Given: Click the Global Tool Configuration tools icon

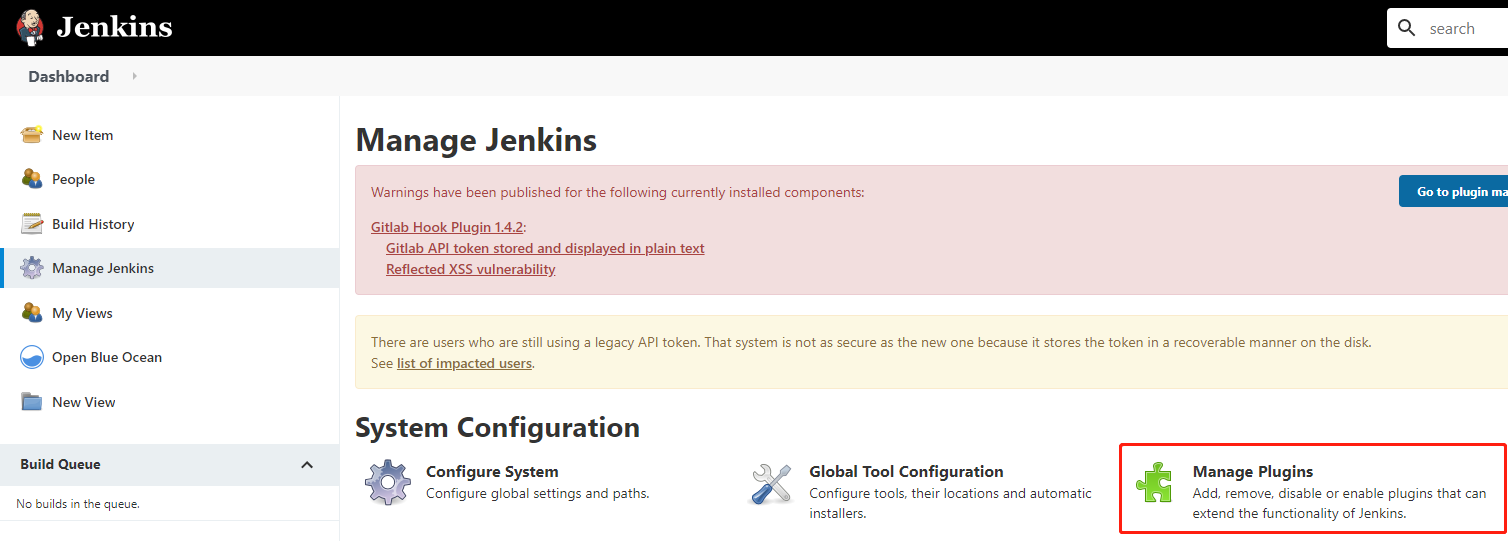Looking at the screenshot, I should click(x=771, y=483).
